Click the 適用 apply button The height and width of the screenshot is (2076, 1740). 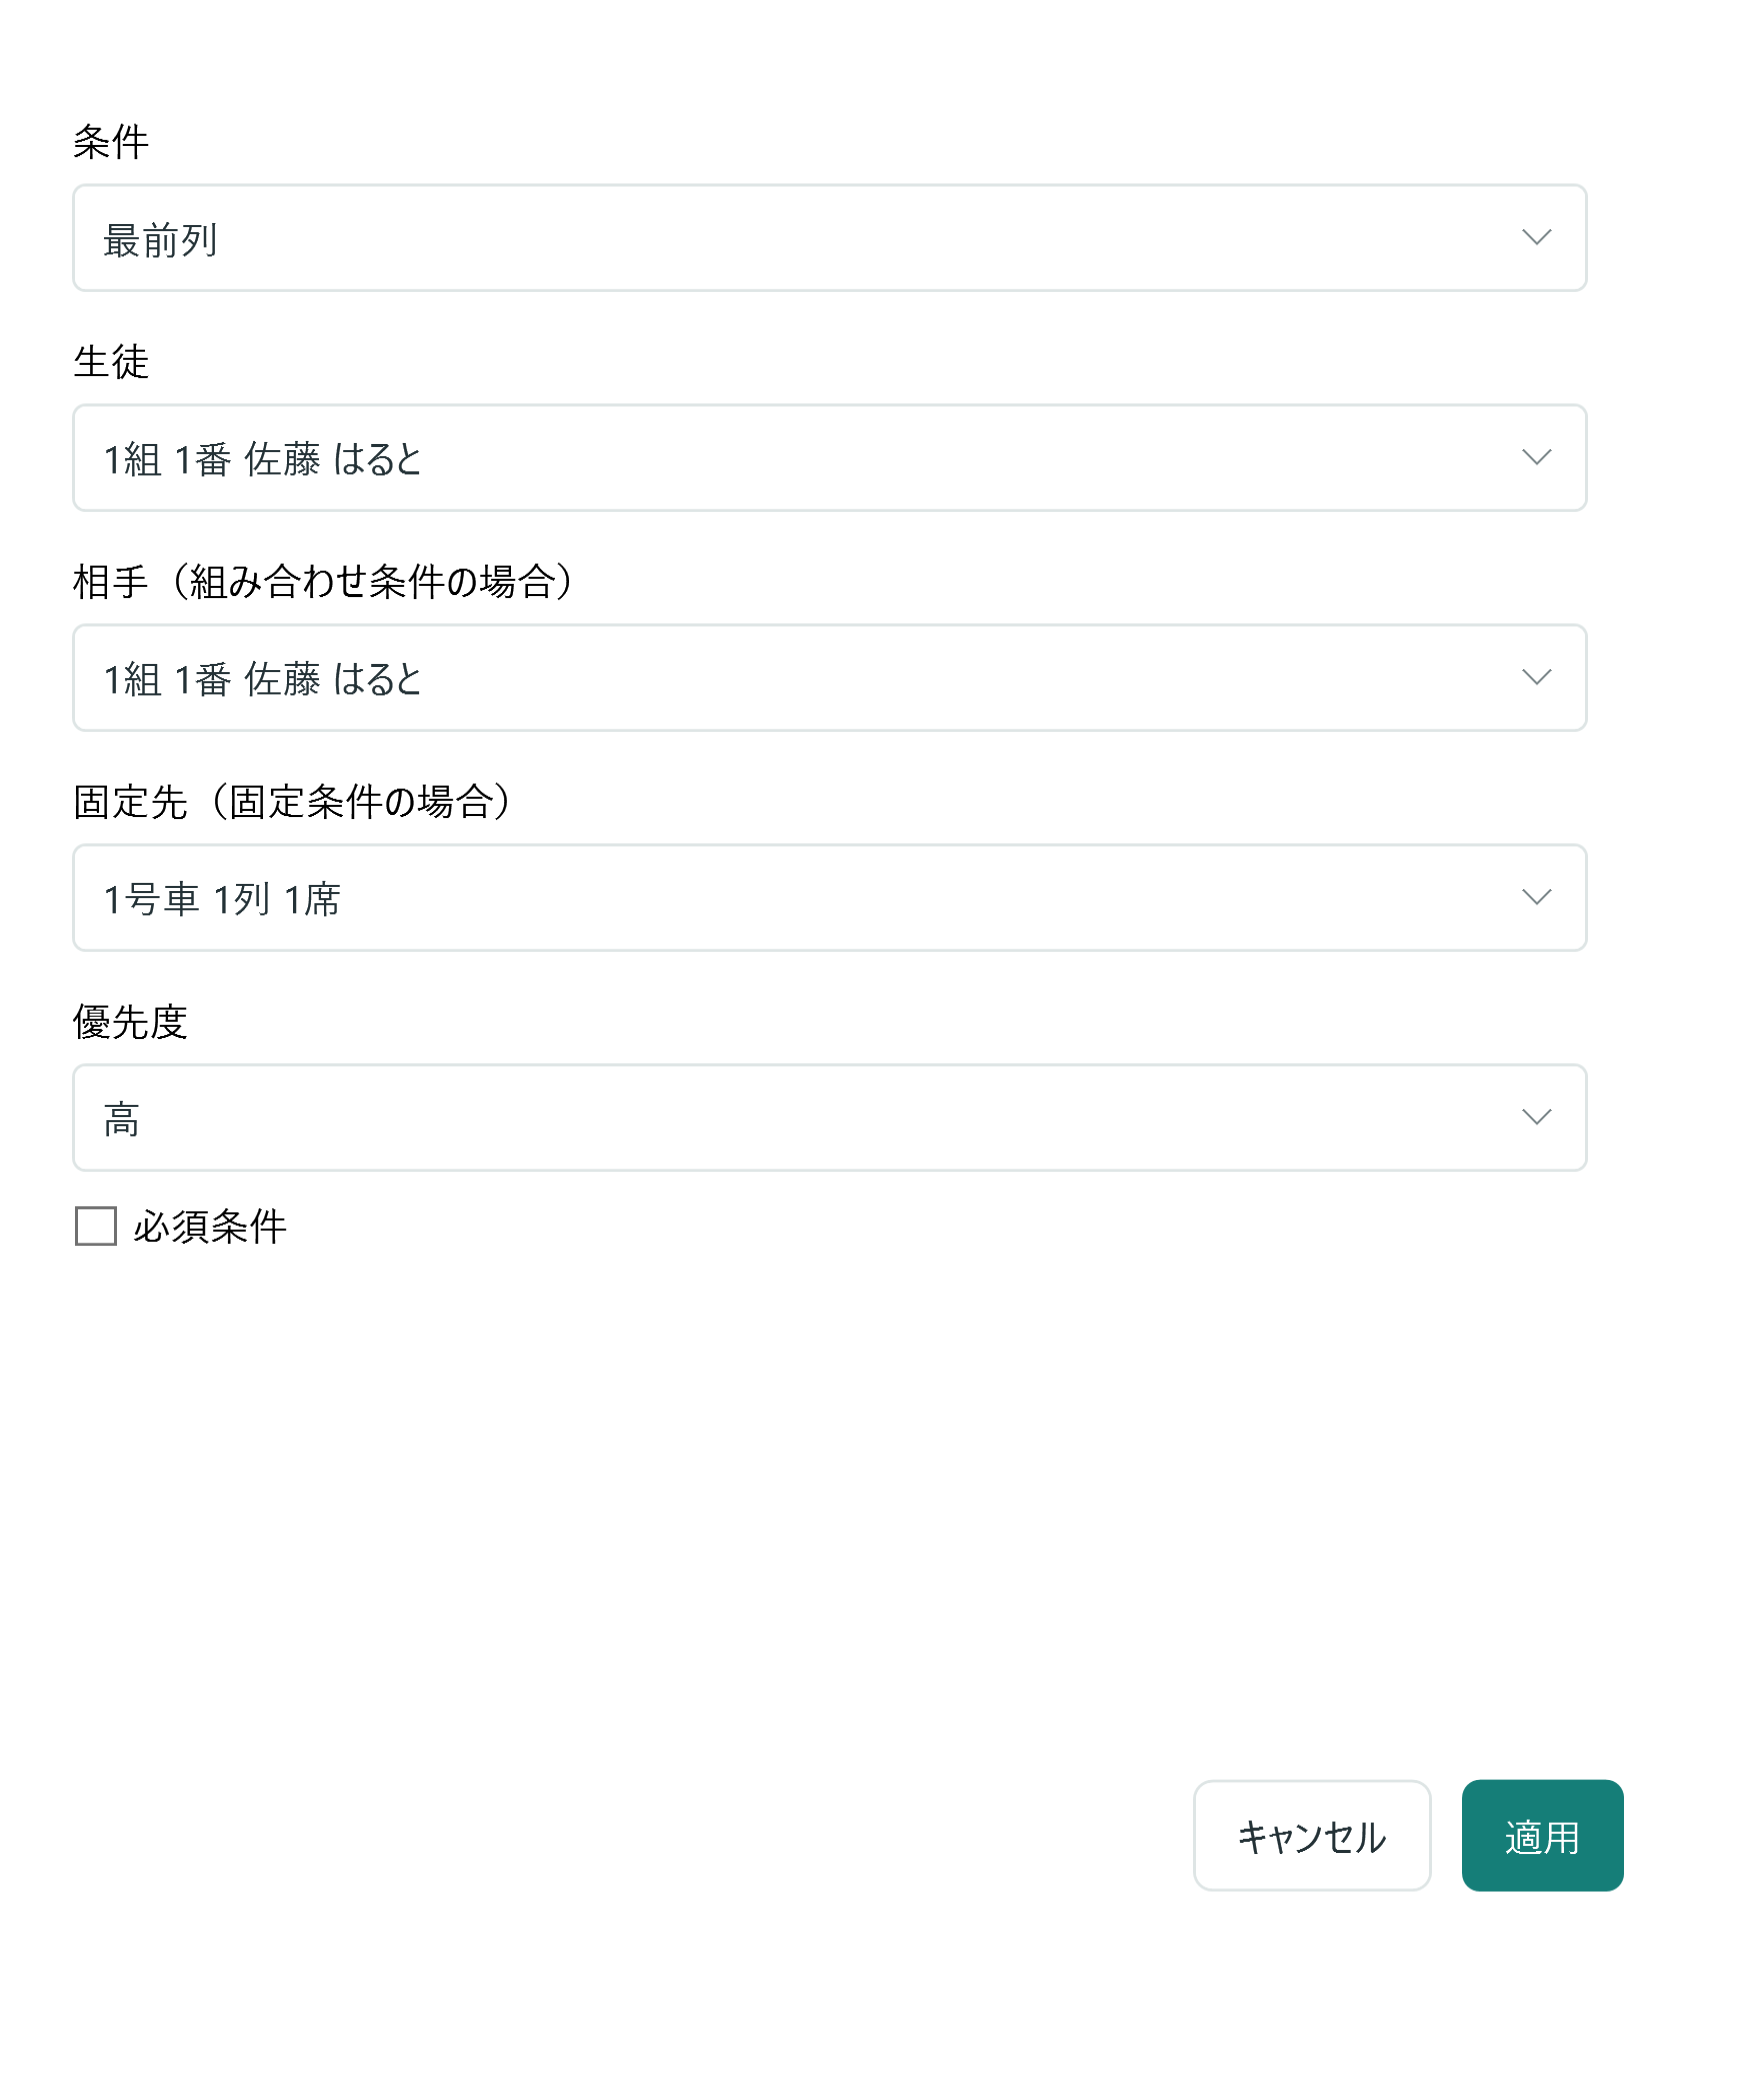coord(1542,1835)
